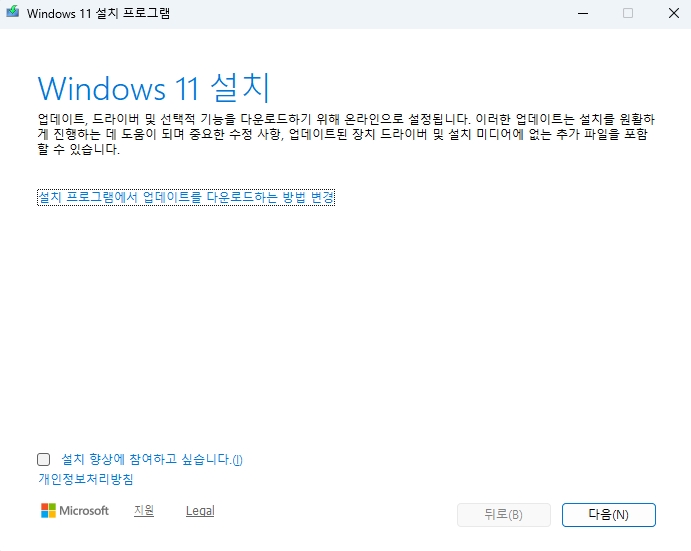This screenshot has width=691, height=551.
Task: Click the Windows 11 설치 프로그램 title text
Action: (x=98, y=13)
